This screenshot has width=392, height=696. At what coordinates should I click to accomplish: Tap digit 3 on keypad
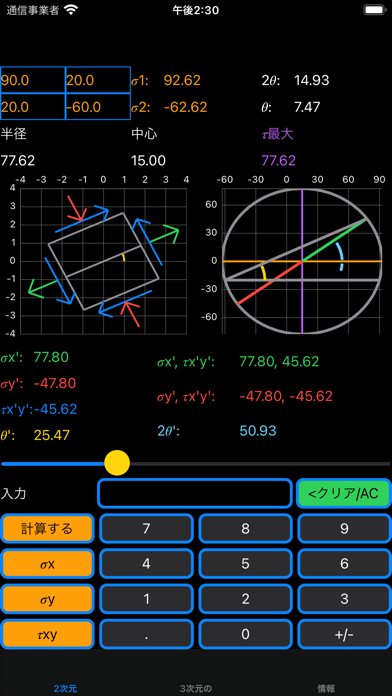[344, 599]
